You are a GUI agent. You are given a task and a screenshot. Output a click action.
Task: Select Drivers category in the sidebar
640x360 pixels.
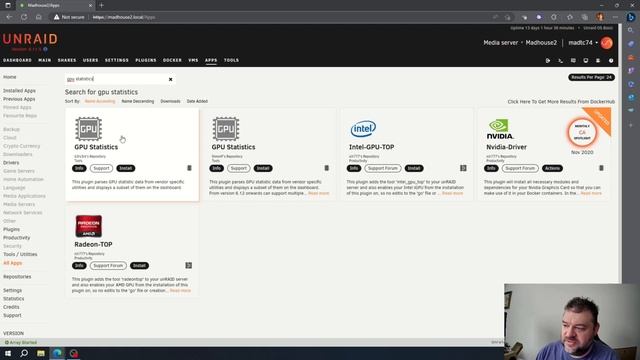pyautogui.click(x=11, y=162)
